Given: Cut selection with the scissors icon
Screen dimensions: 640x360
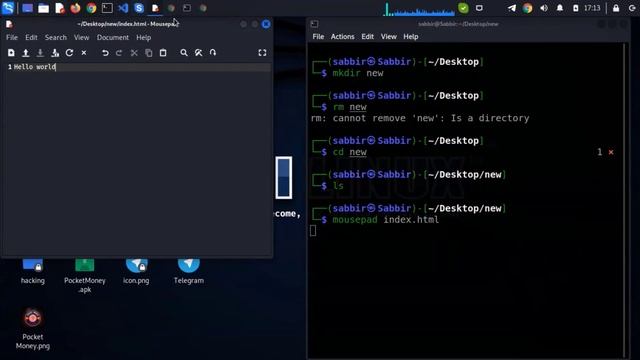Looking at the screenshot, I should pyautogui.click(x=134, y=53).
